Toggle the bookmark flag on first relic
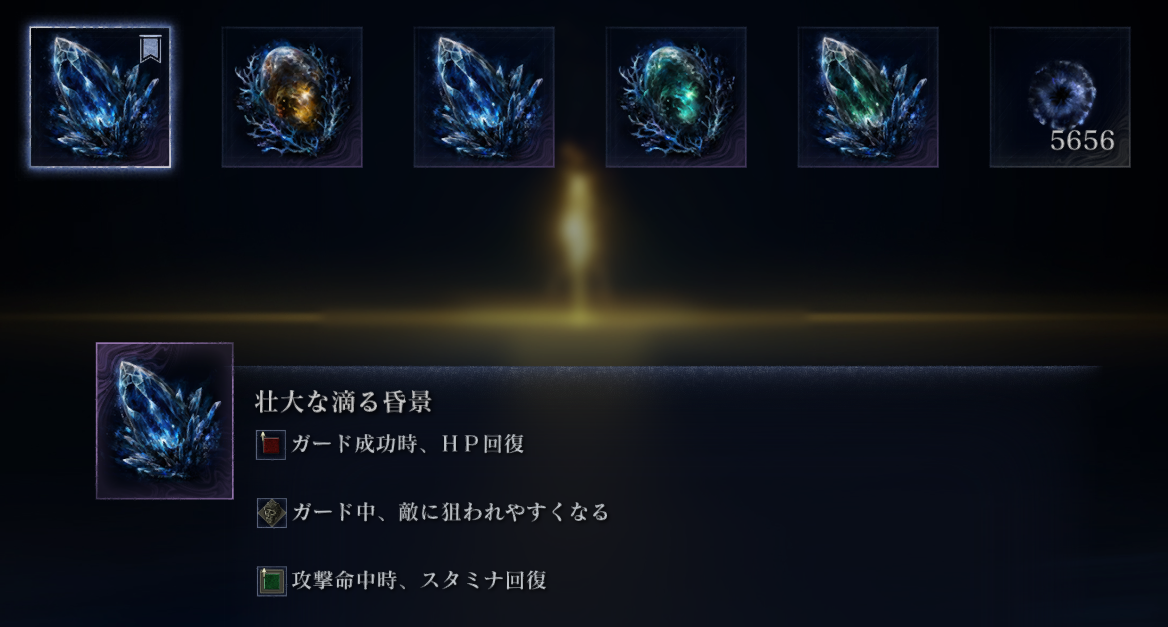This screenshot has width=1168, height=627. [x=150, y=49]
